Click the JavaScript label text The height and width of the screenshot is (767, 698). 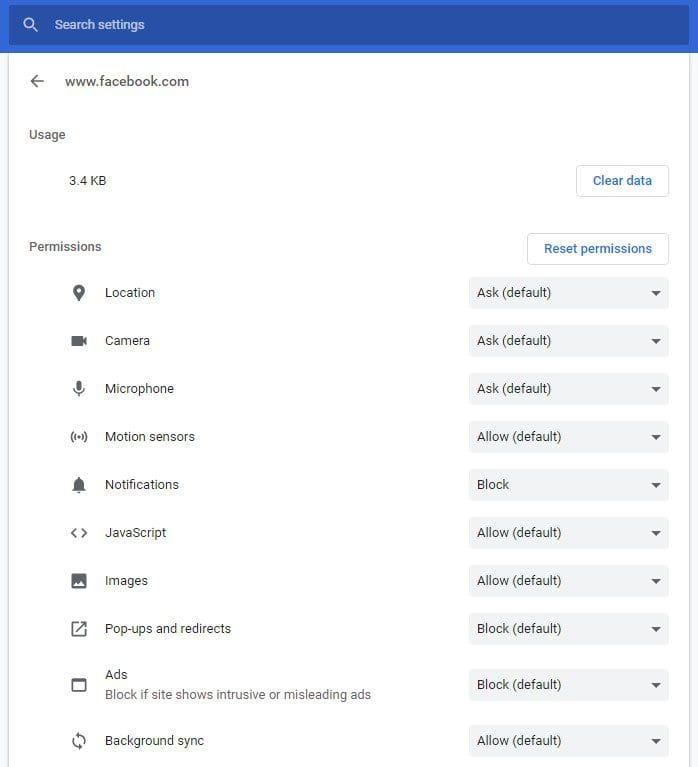click(135, 533)
